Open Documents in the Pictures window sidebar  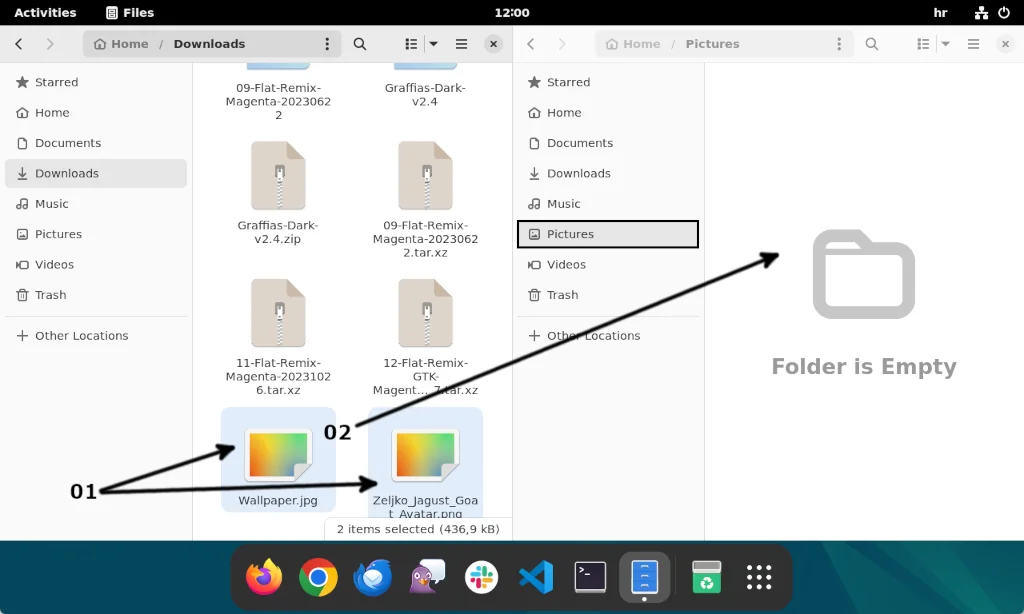608,143
